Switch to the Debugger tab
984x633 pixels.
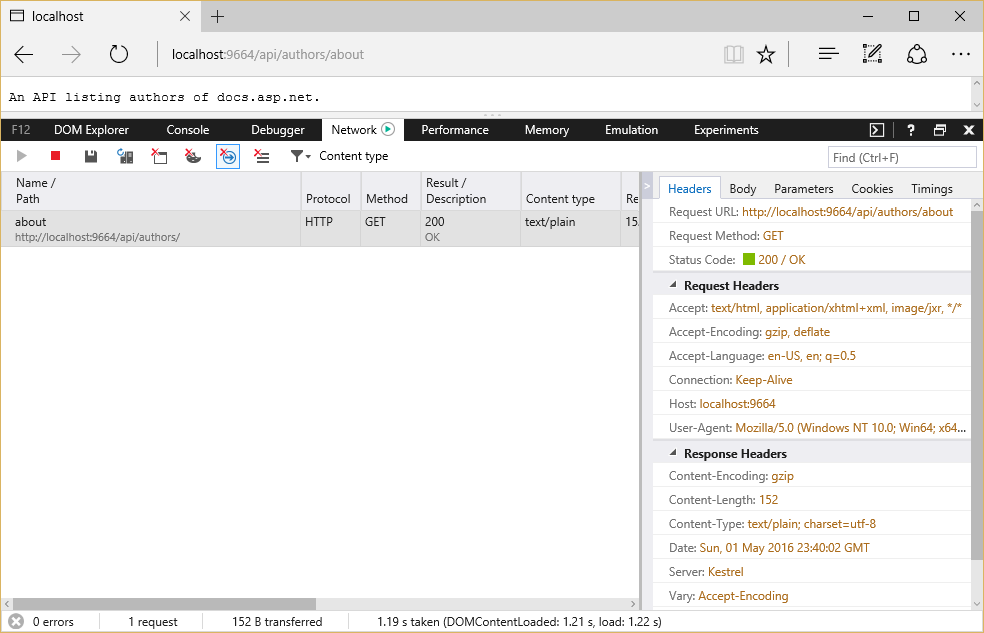tap(277, 130)
